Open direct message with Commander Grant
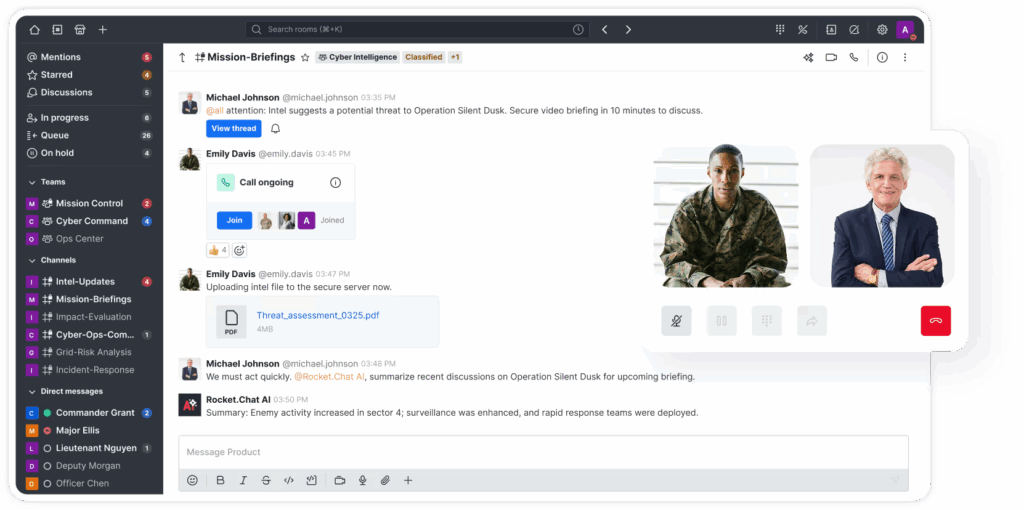This screenshot has height=510, width=1024. pyautogui.click(x=89, y=413)
